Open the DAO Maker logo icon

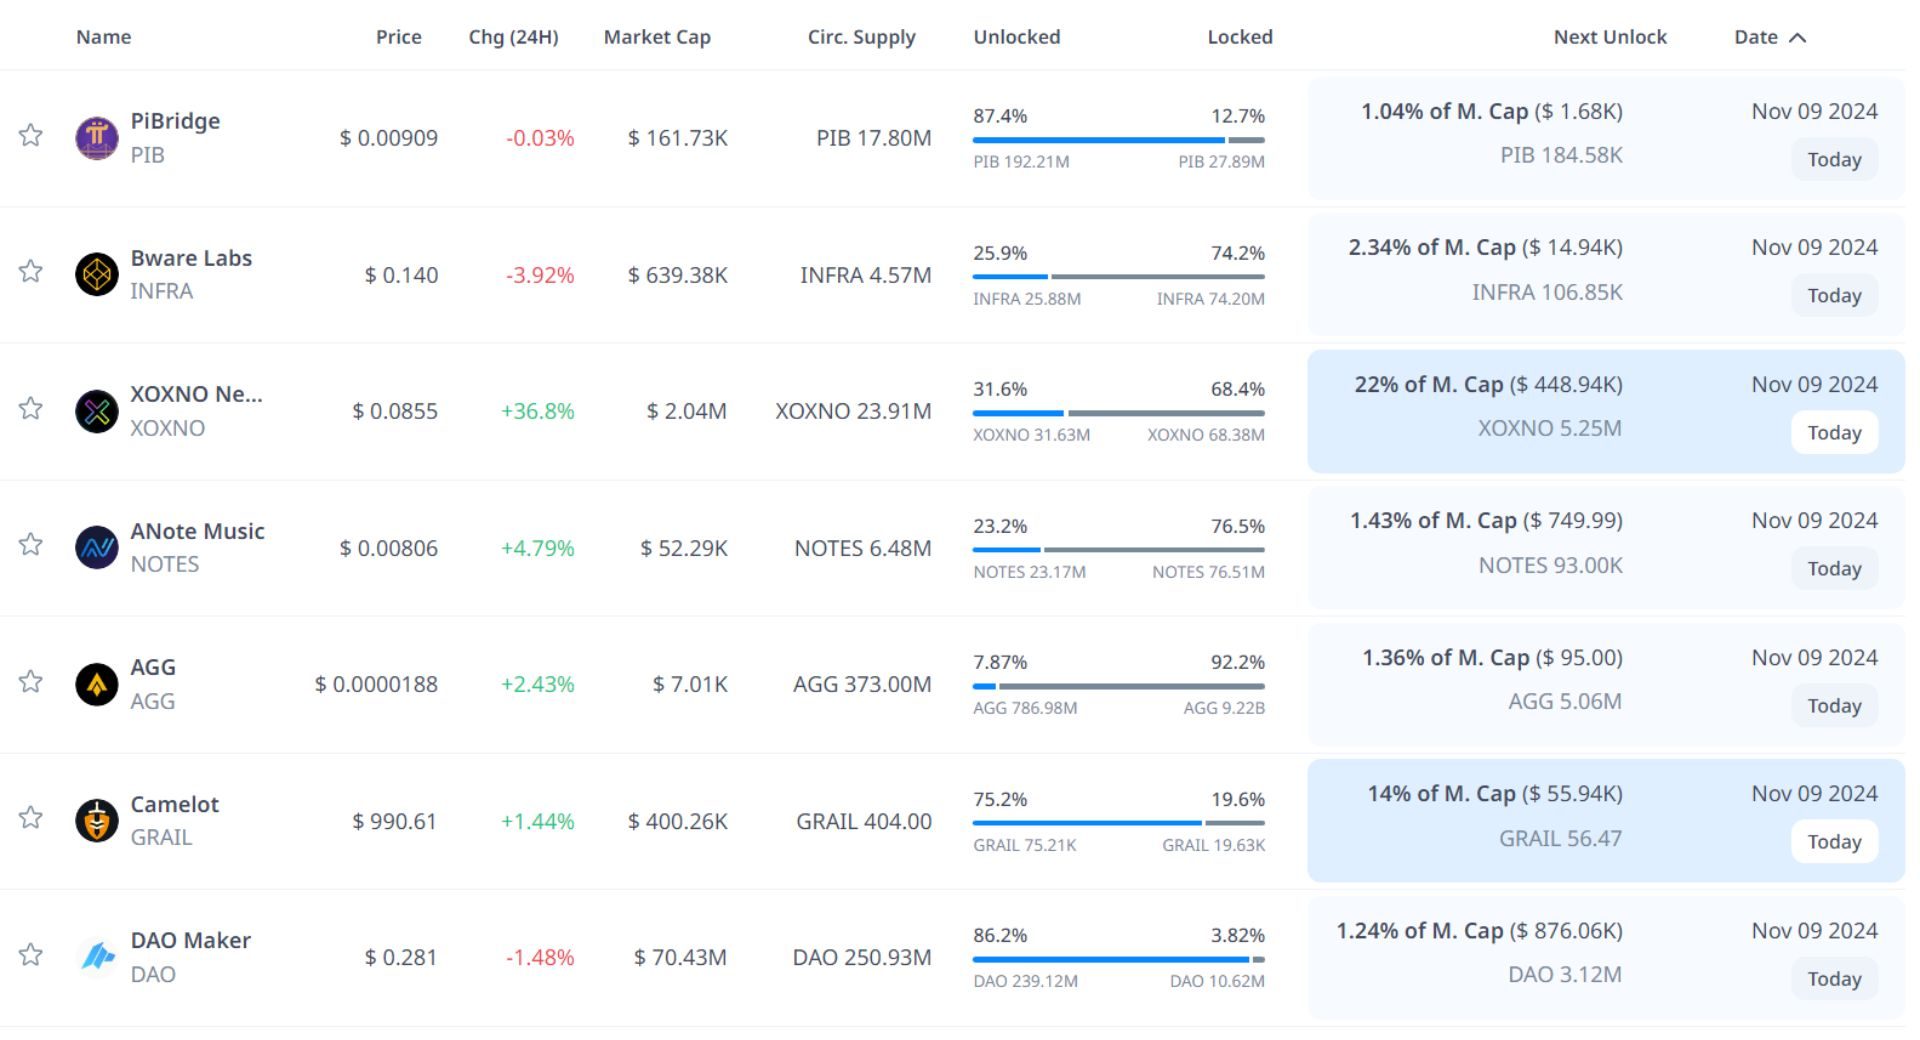[x=97, y=957]
